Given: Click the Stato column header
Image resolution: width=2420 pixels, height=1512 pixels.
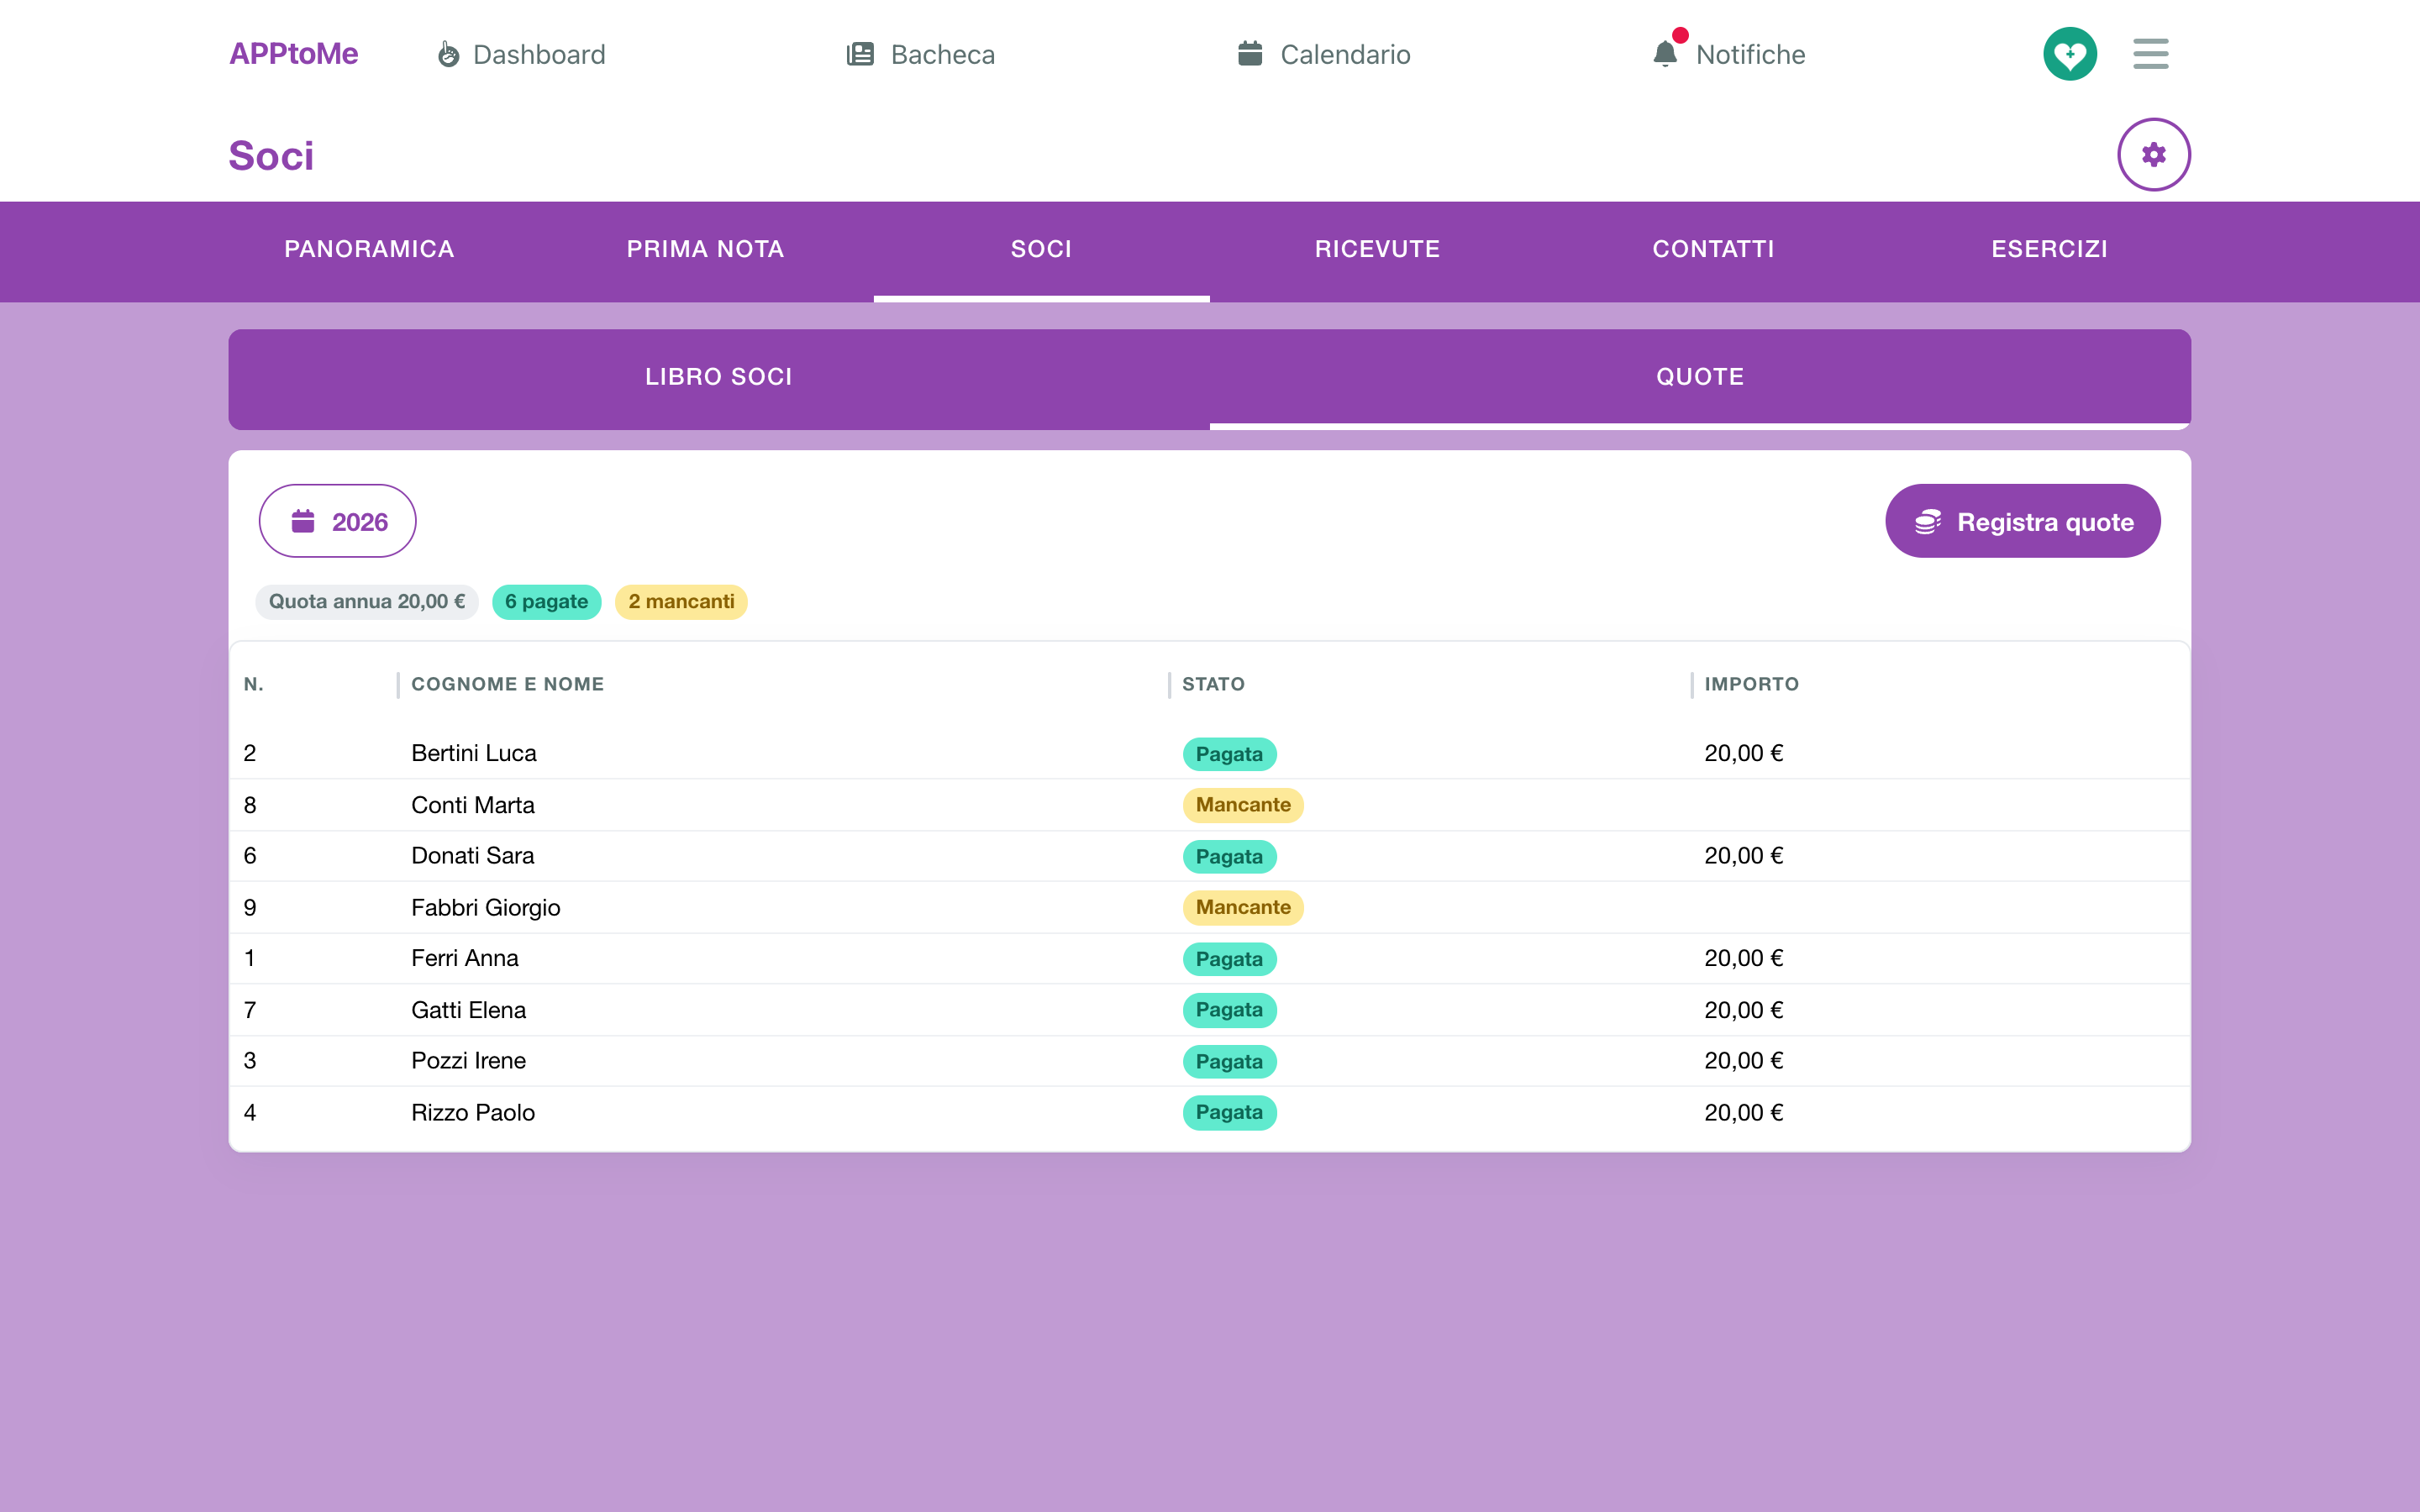Looking at the screenshot, I should tap(1213, 685).
